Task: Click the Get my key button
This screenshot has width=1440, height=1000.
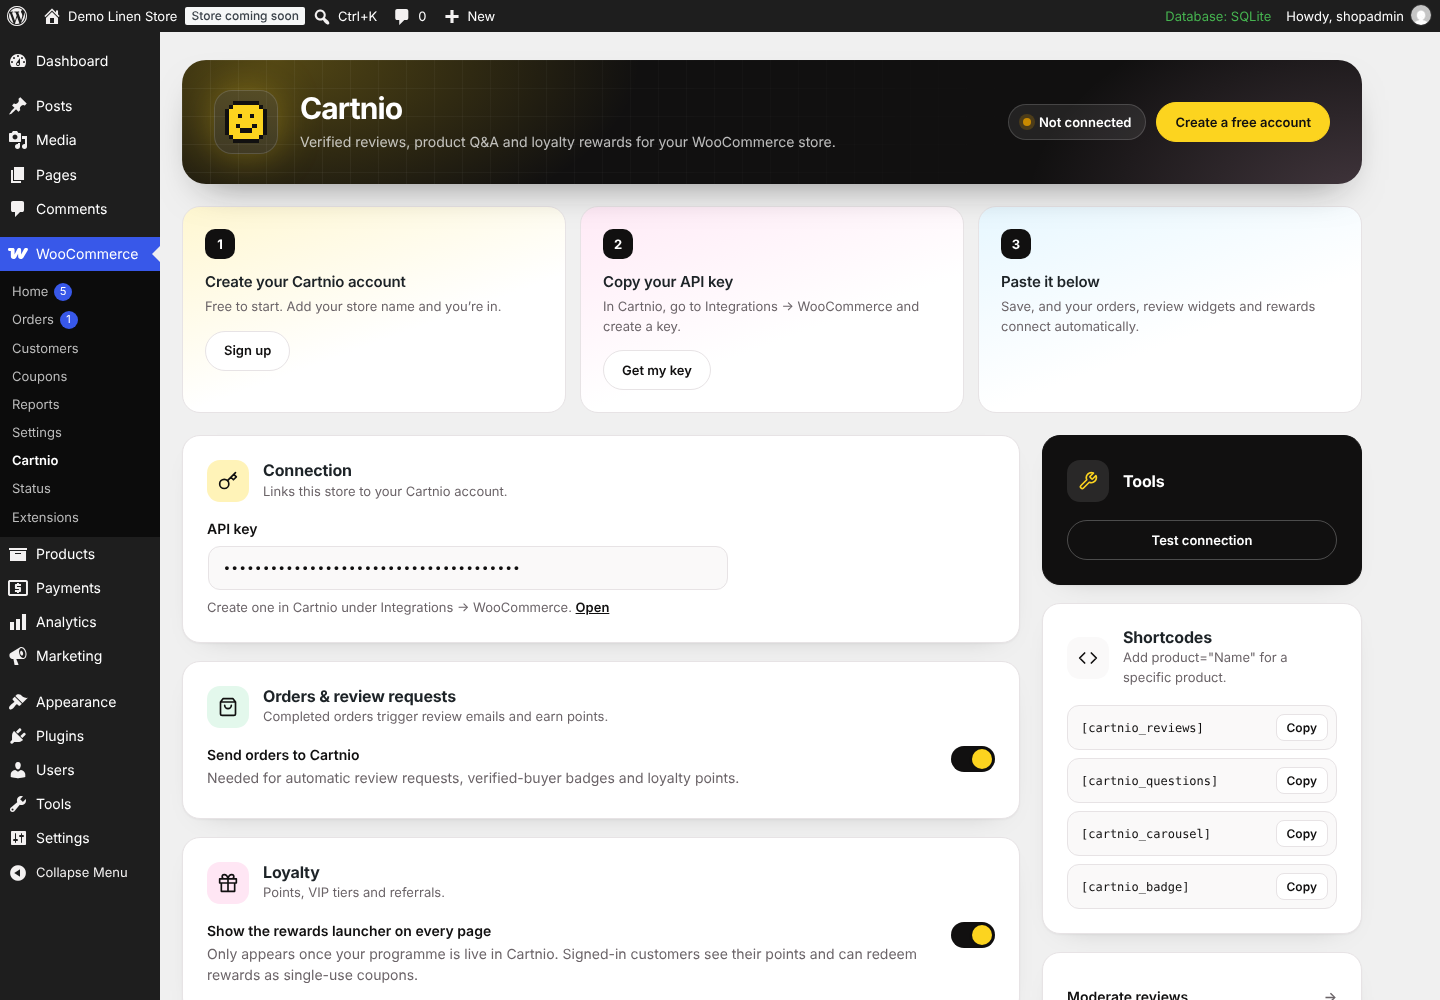Action: (x=657, y=371)
